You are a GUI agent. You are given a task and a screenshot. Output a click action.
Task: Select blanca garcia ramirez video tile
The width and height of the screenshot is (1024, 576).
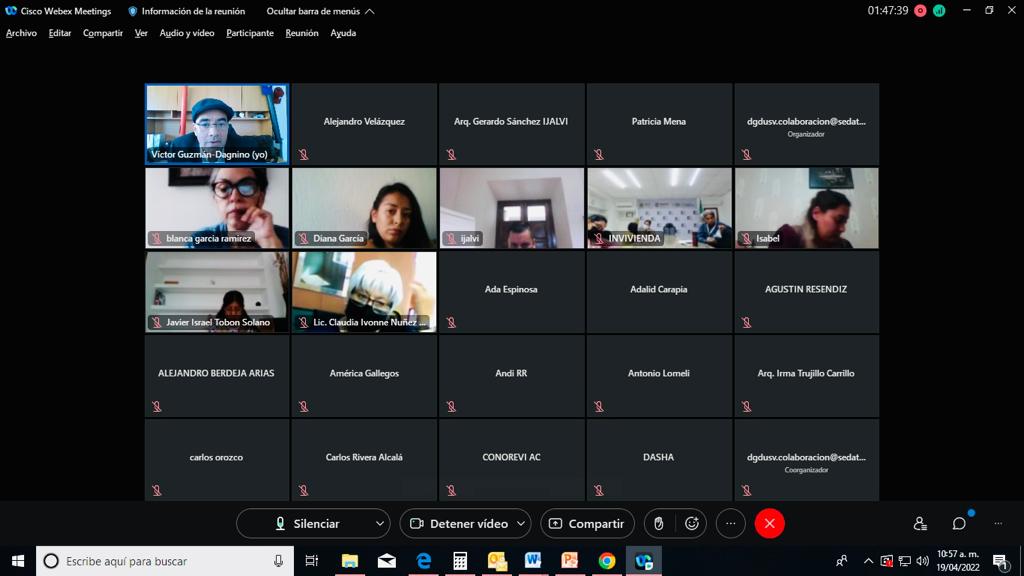point(217,208)
